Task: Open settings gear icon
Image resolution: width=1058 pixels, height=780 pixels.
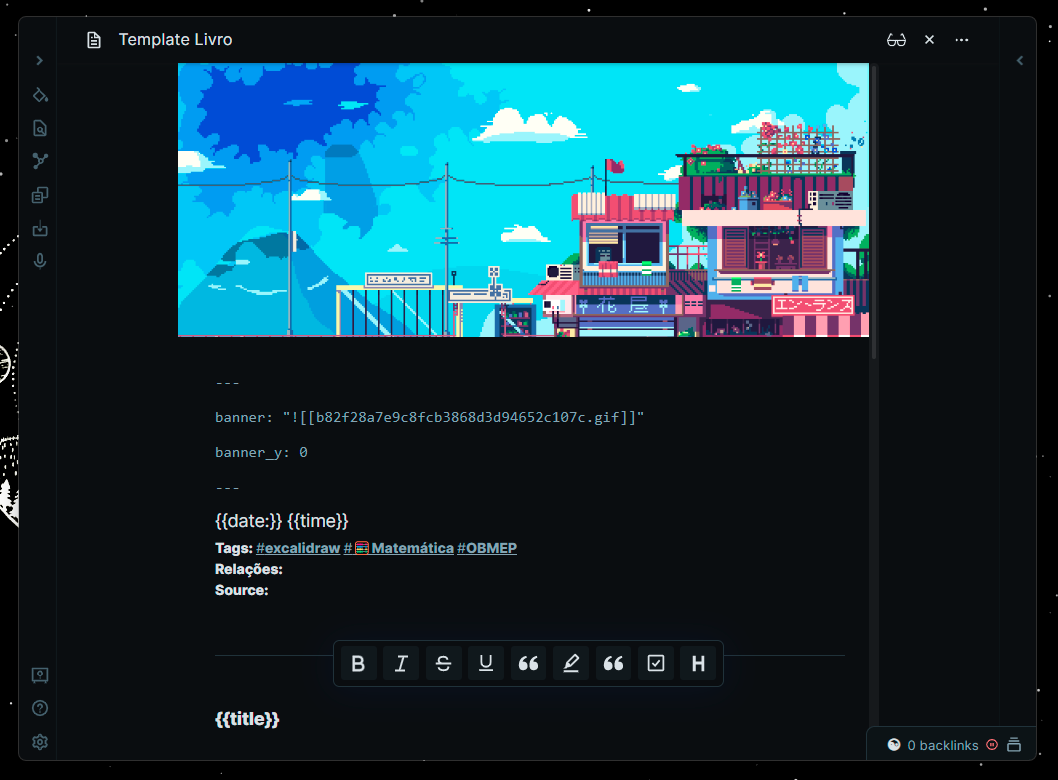Action: tap(40, 742)
